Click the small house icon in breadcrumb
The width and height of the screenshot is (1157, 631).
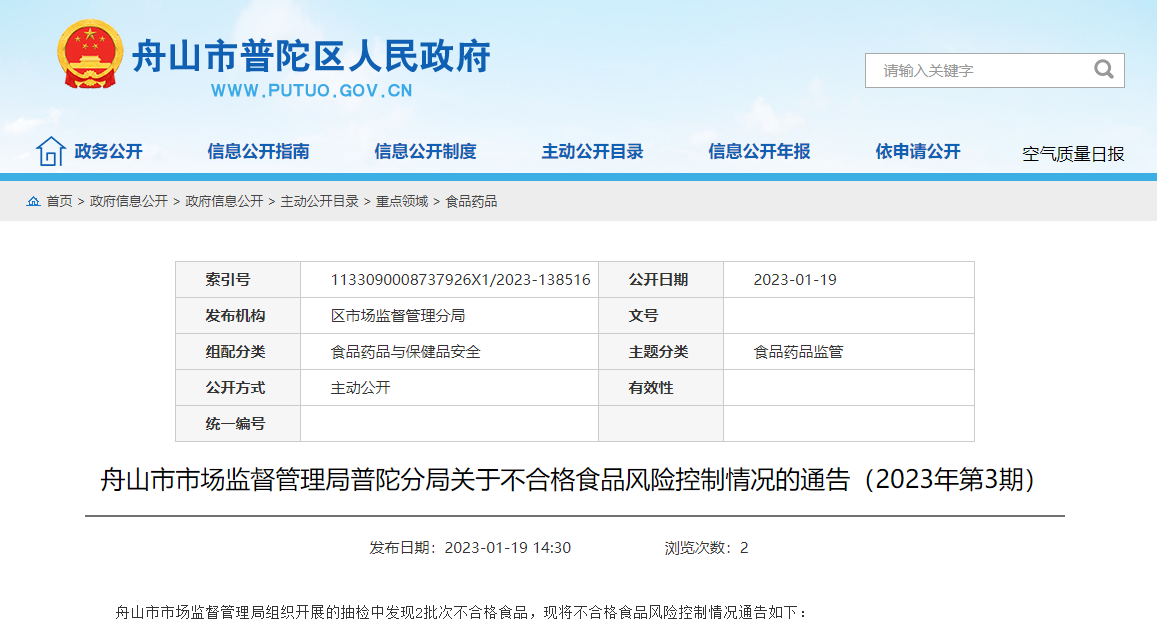pos(33,201)
